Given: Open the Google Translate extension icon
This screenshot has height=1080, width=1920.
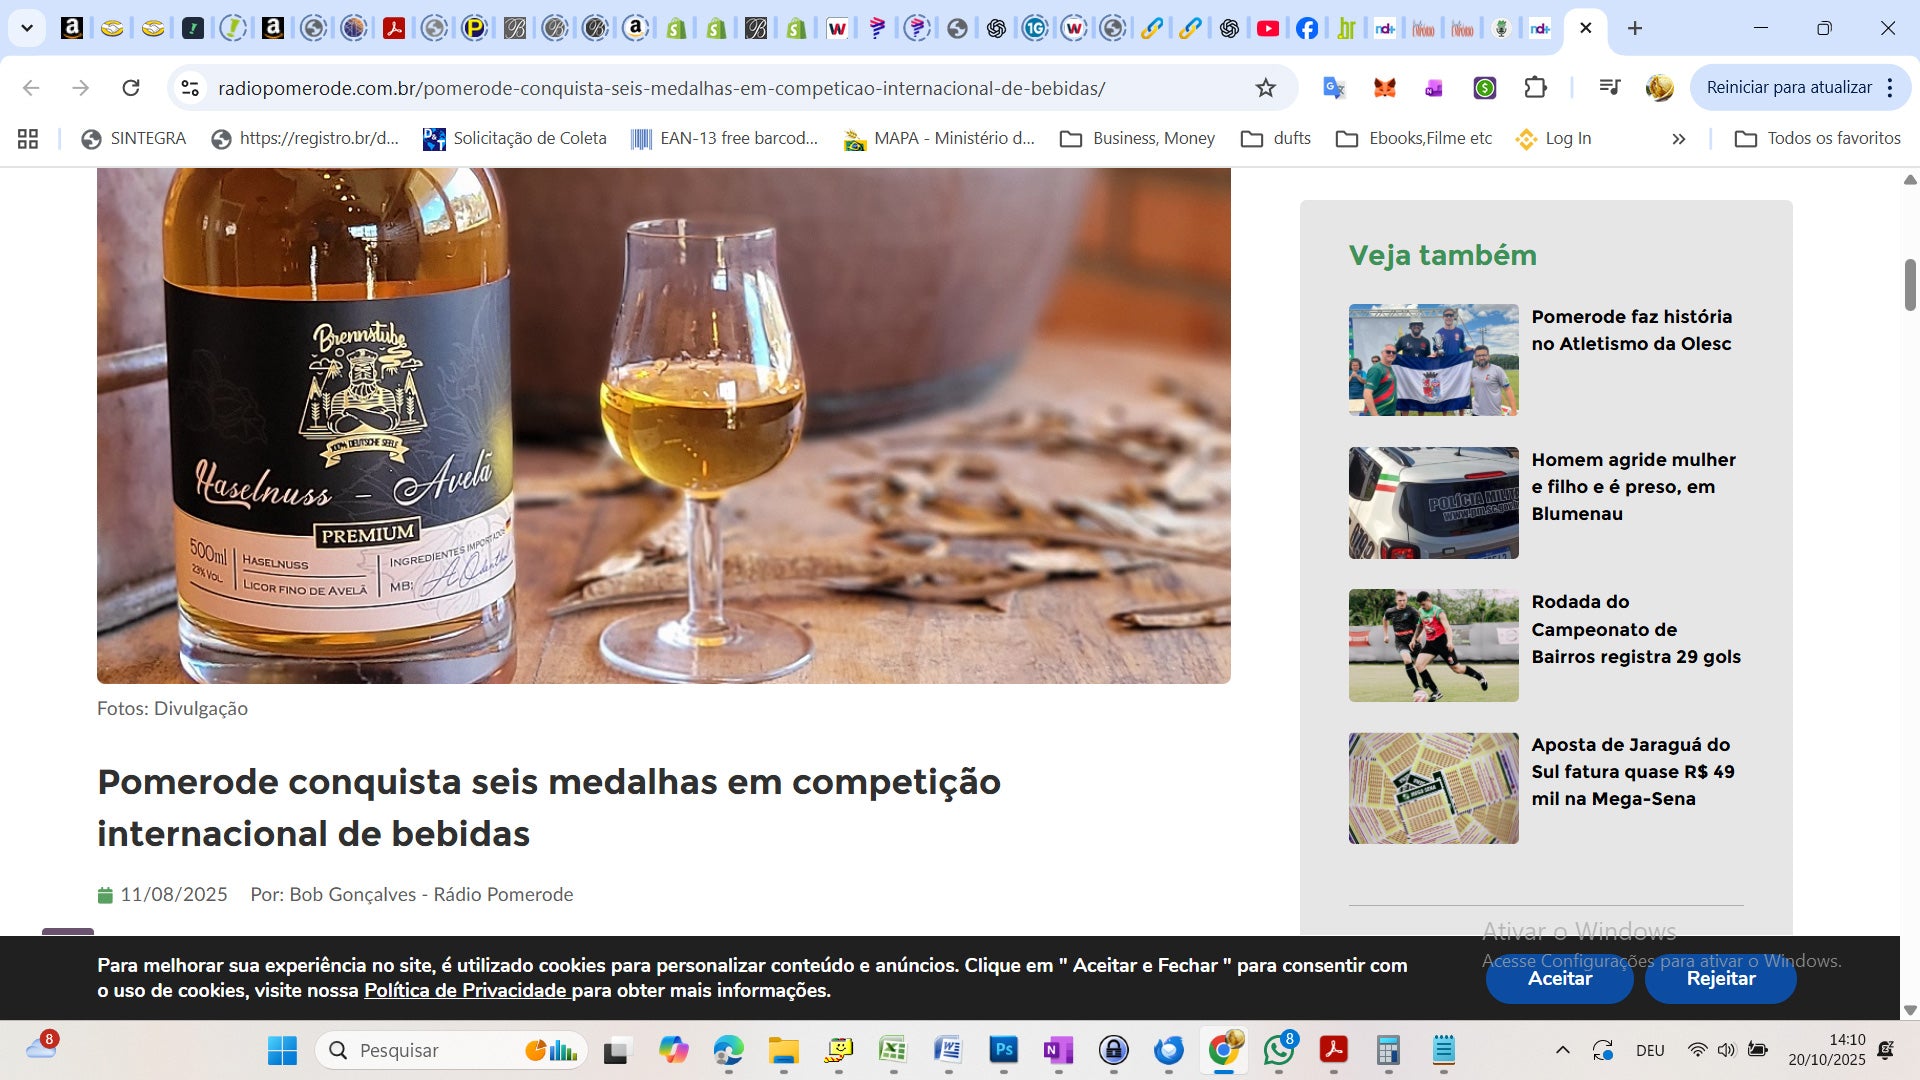Looking at the screenshot, I should pyautogui.click(x=1333, y=88).
